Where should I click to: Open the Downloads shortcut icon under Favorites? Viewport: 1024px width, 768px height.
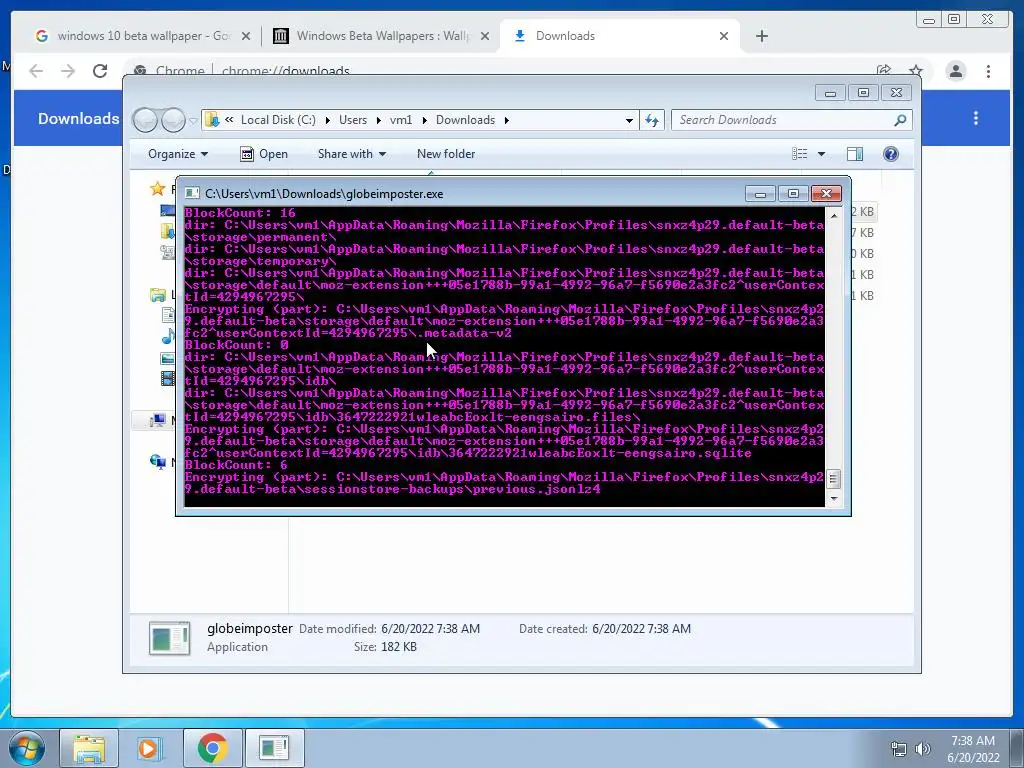(x=168, y=231)
